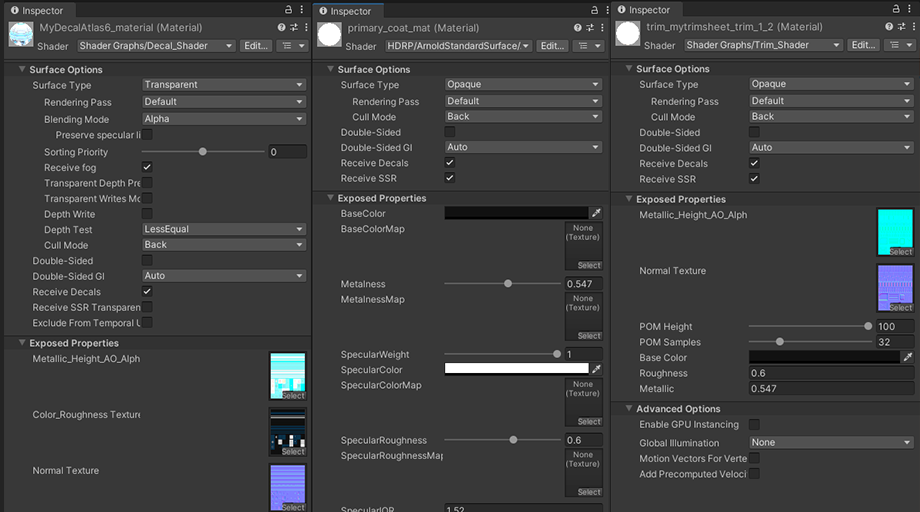Pick Base Color eyedropper in Trim material
Image resolution: width=920 pixels, height=512 pixels.
pyautogui.click(x=908, y=357)
